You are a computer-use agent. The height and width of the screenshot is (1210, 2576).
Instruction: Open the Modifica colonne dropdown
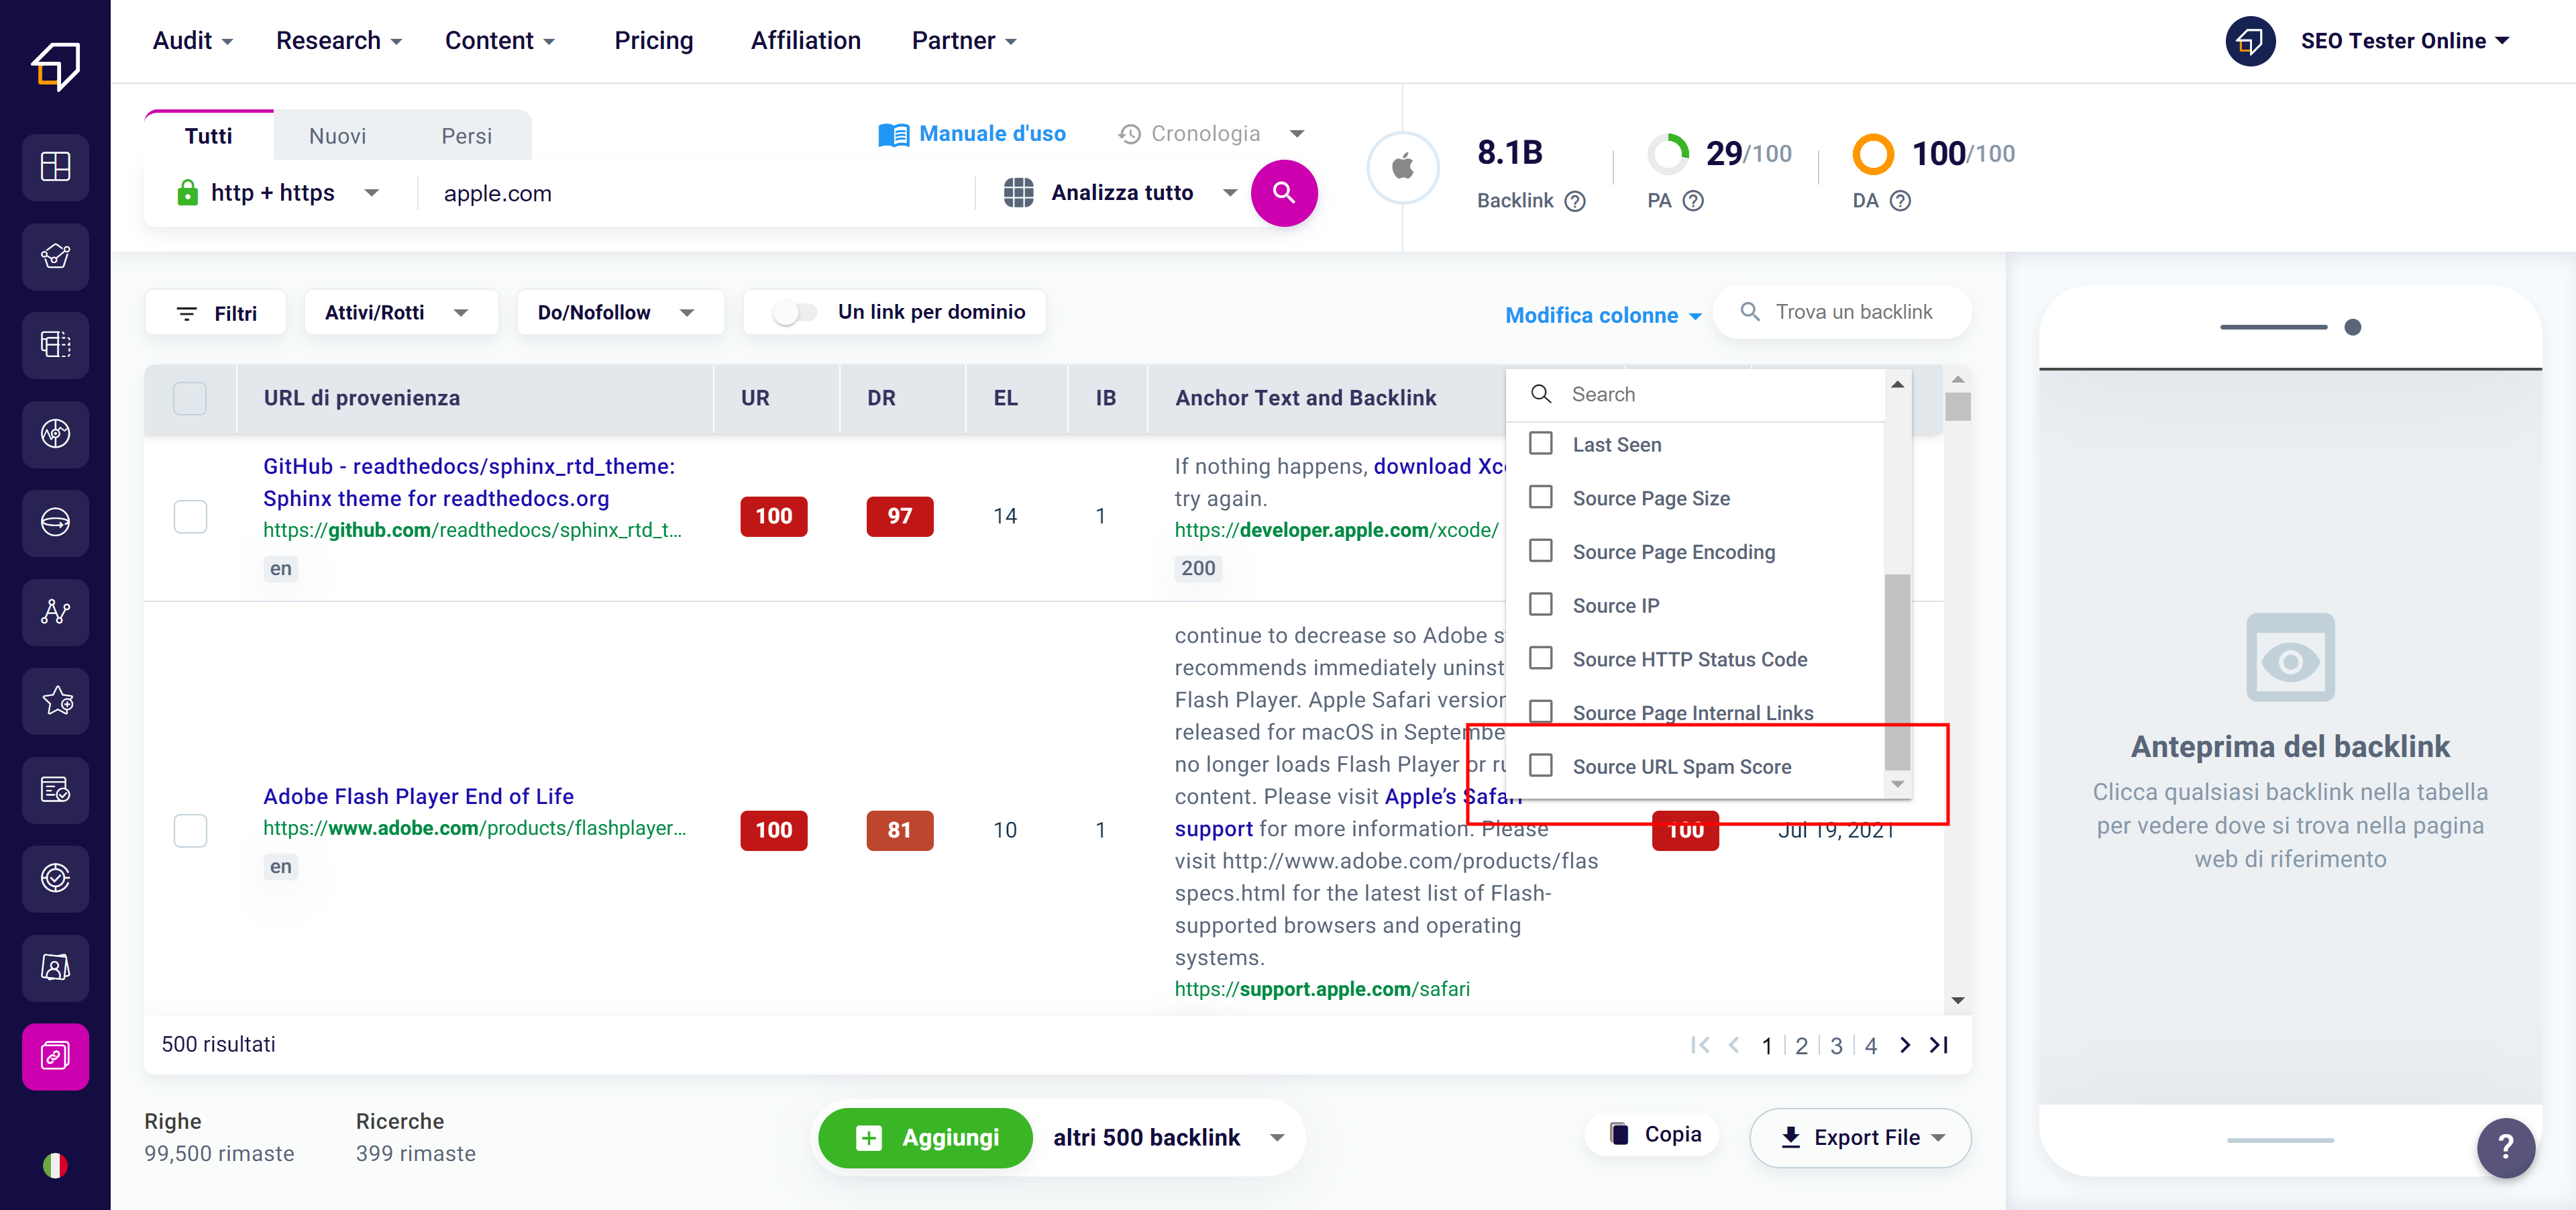click(1603, 315)
